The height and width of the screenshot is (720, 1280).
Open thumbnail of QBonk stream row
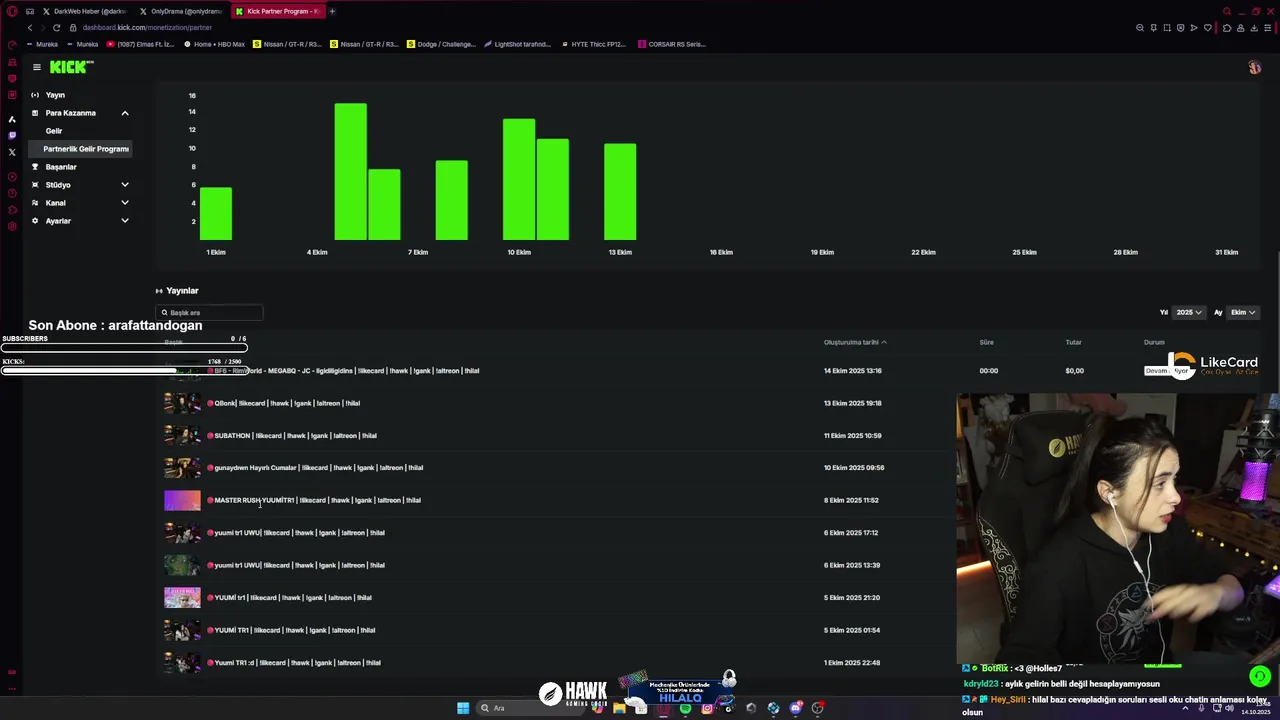[182, 403]
